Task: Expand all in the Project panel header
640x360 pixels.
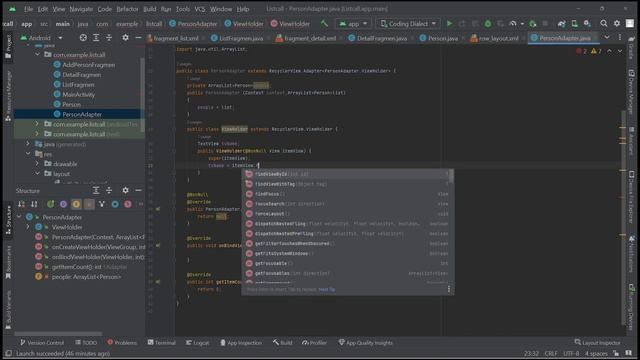Action: [96, 38]
